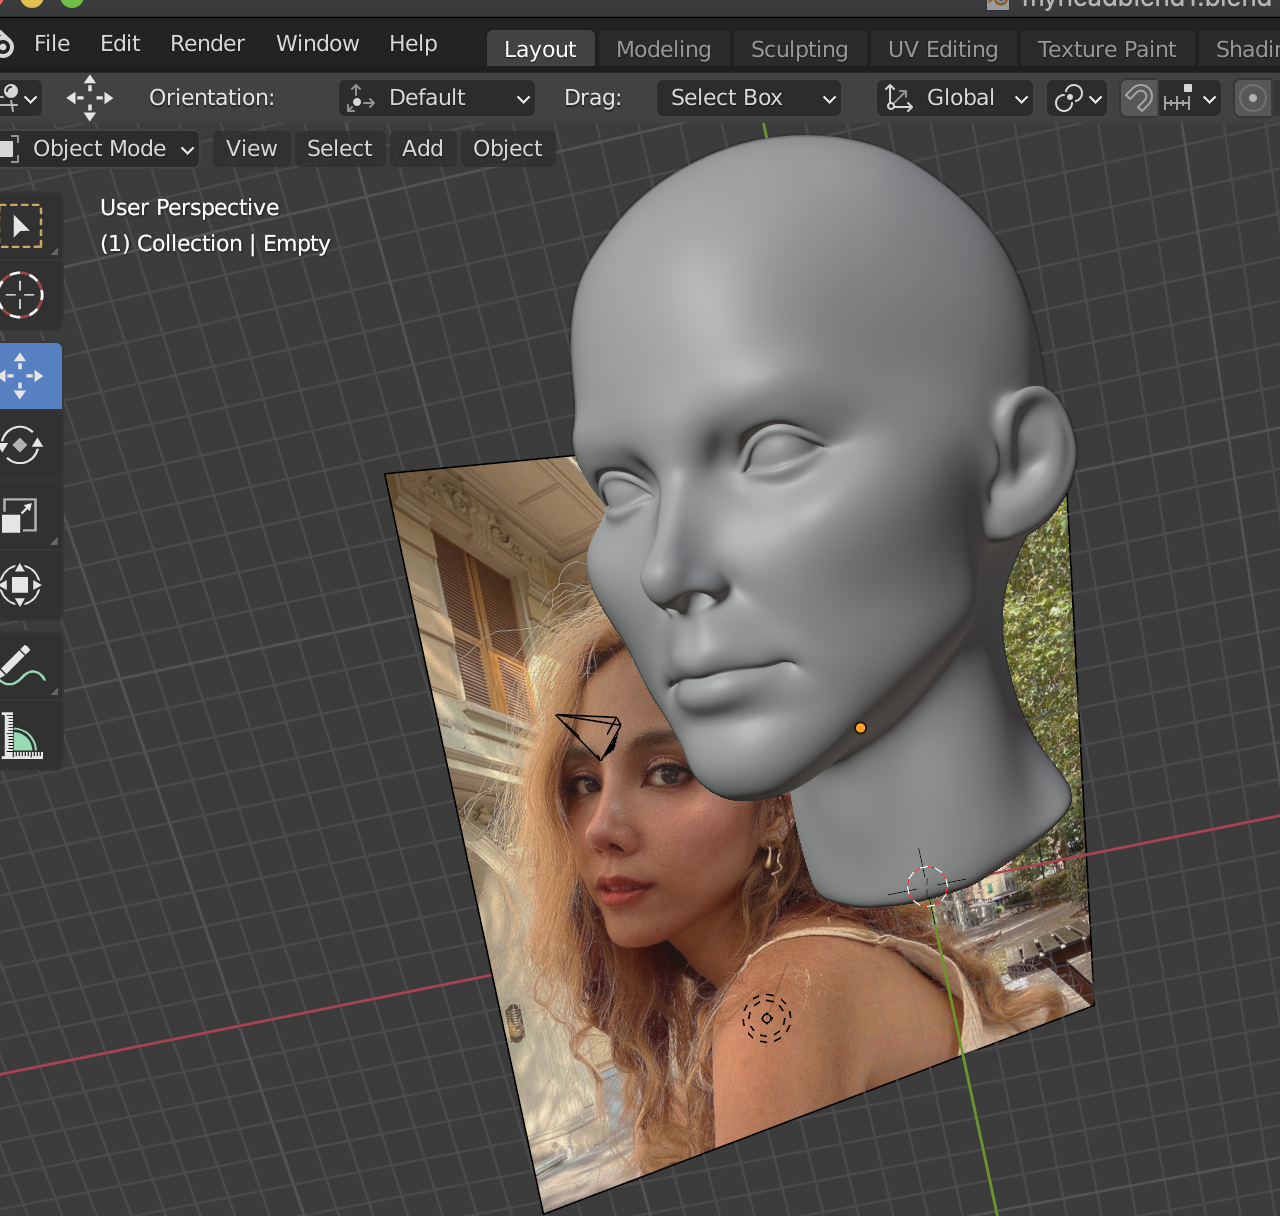Switch to the UV Editing workspace tab
Image resolution: width=1280 pixels, height=1216 pixels.
point(943,49)
